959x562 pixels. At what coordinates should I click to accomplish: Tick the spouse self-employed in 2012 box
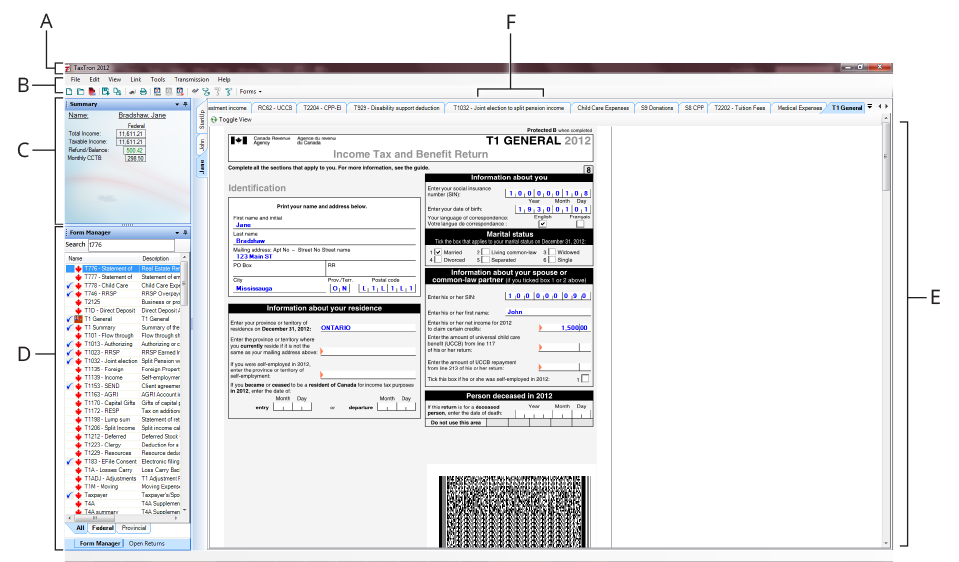tap(585, 377)
